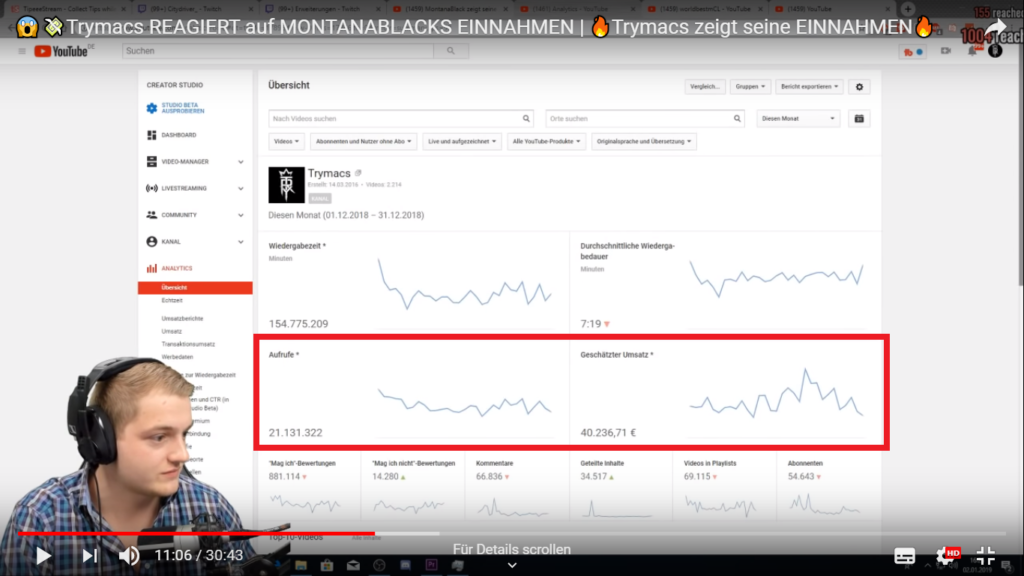Open the account avatar menu in YouTube header
The image size is (1024, 576).
tap(995, 51)
